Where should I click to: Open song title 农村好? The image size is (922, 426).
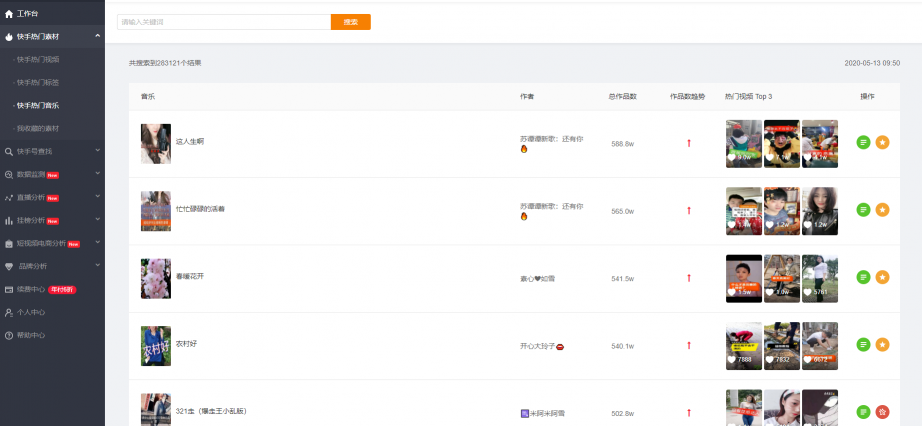(x=186, y=344)
